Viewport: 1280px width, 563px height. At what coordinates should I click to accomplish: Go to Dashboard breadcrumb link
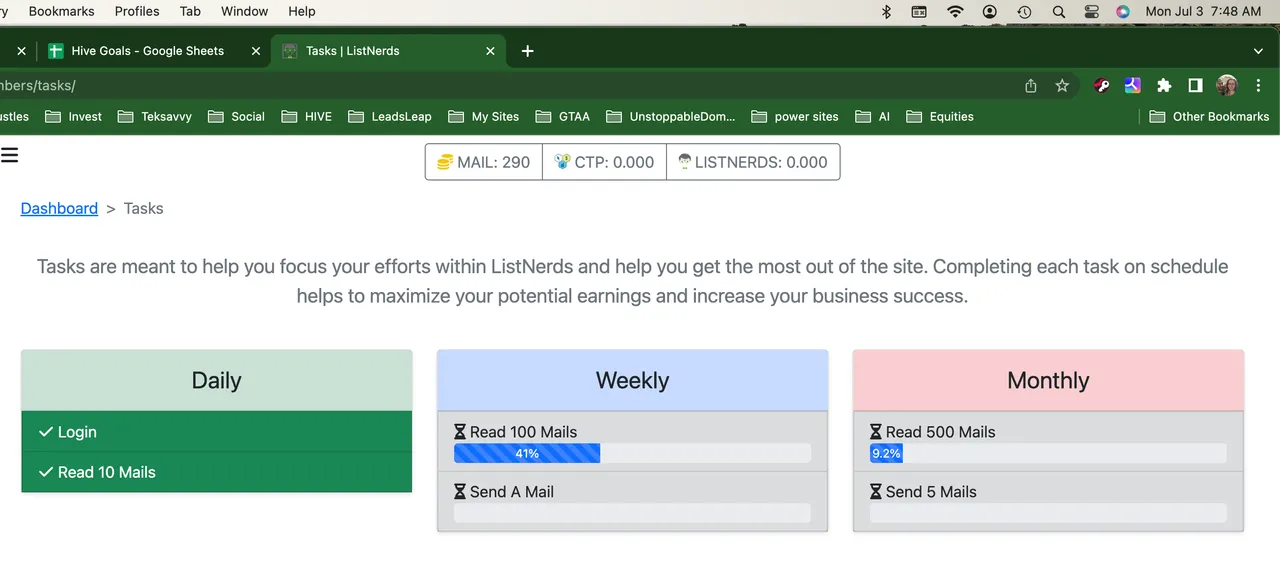(59, 208)
